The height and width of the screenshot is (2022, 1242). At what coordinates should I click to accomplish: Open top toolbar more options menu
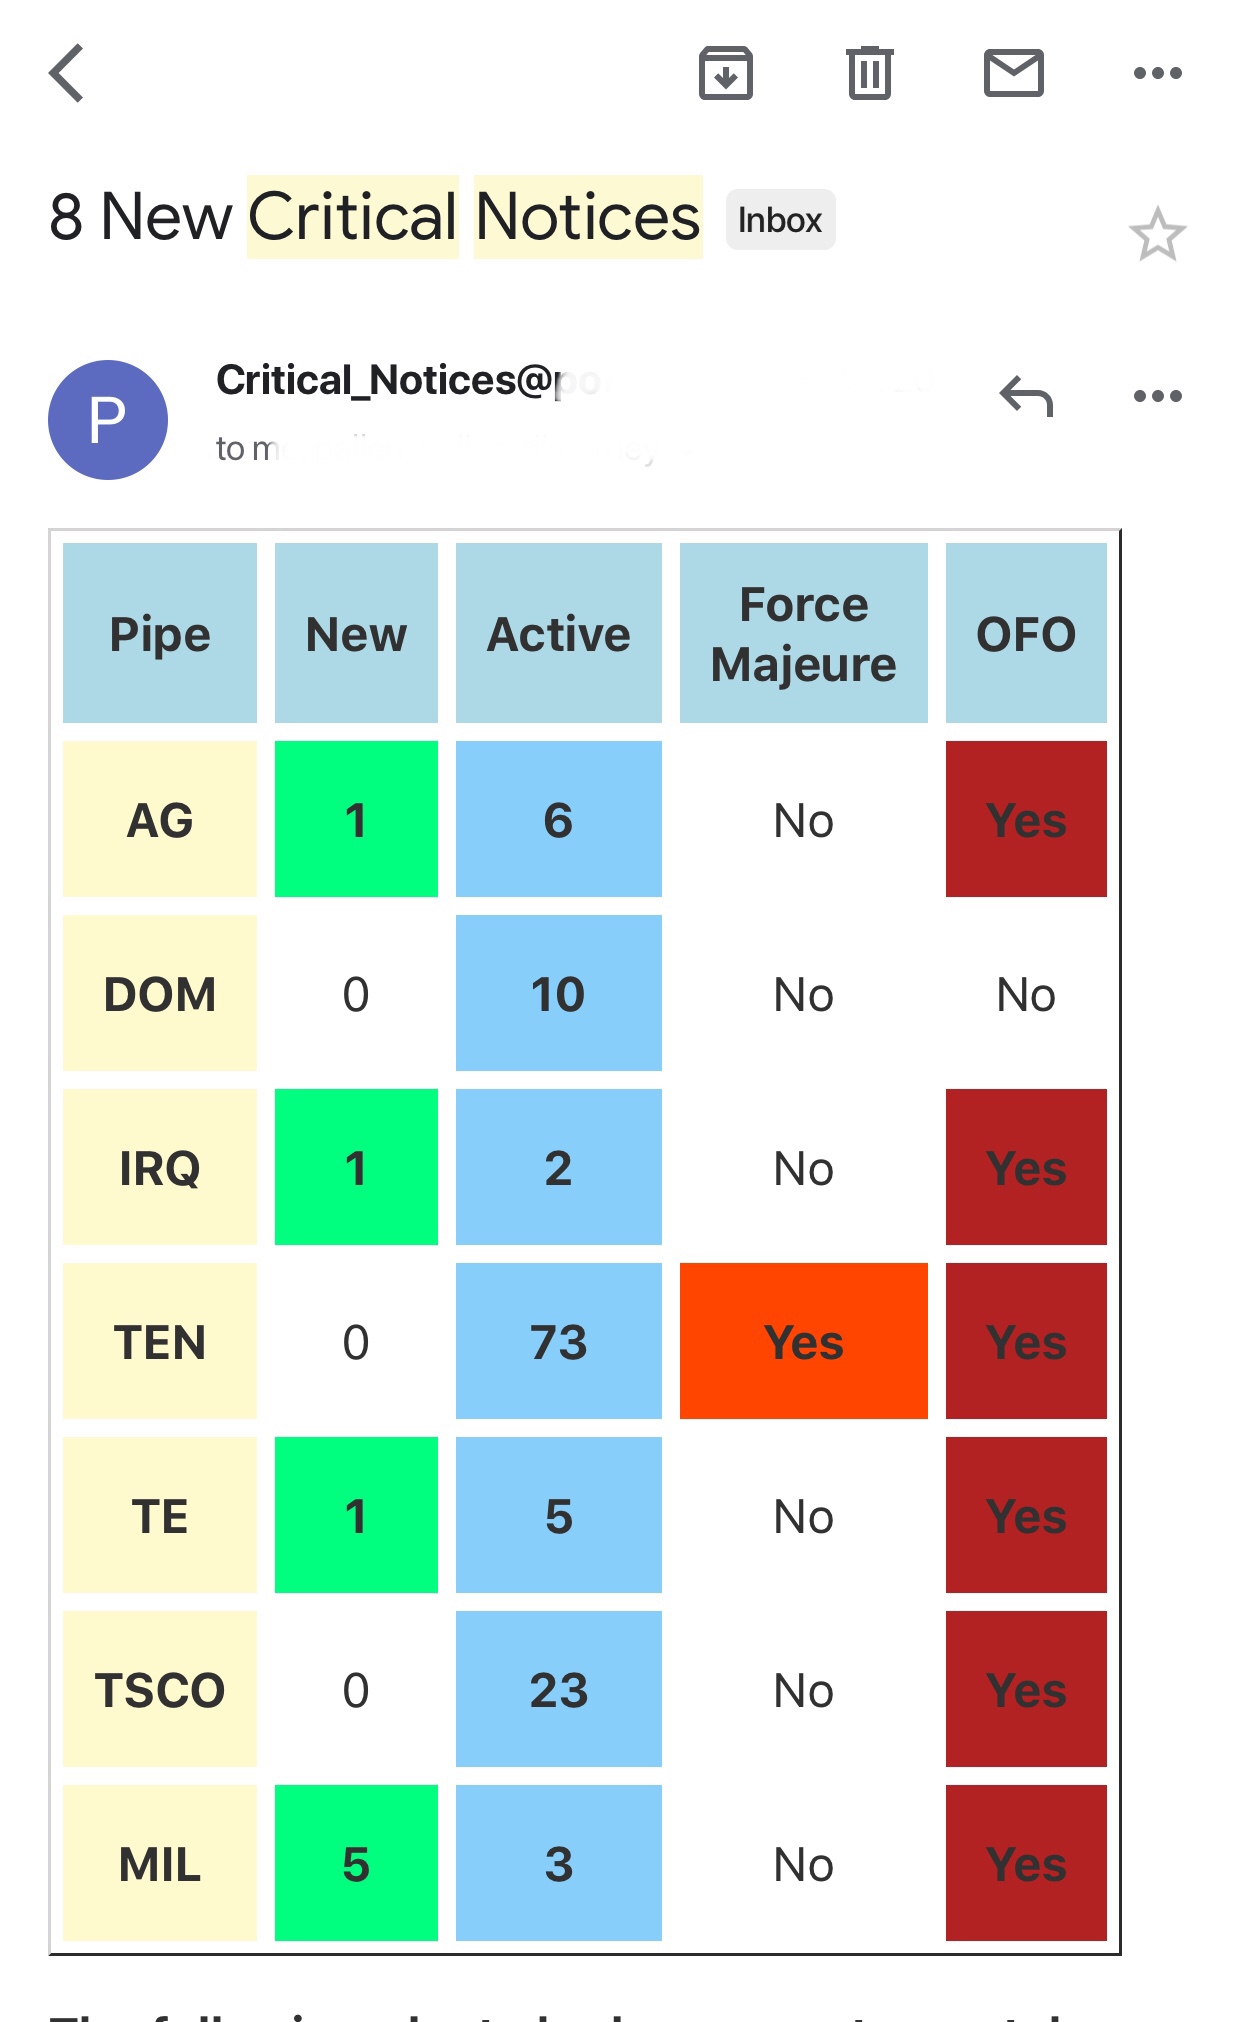[1157, 73]
